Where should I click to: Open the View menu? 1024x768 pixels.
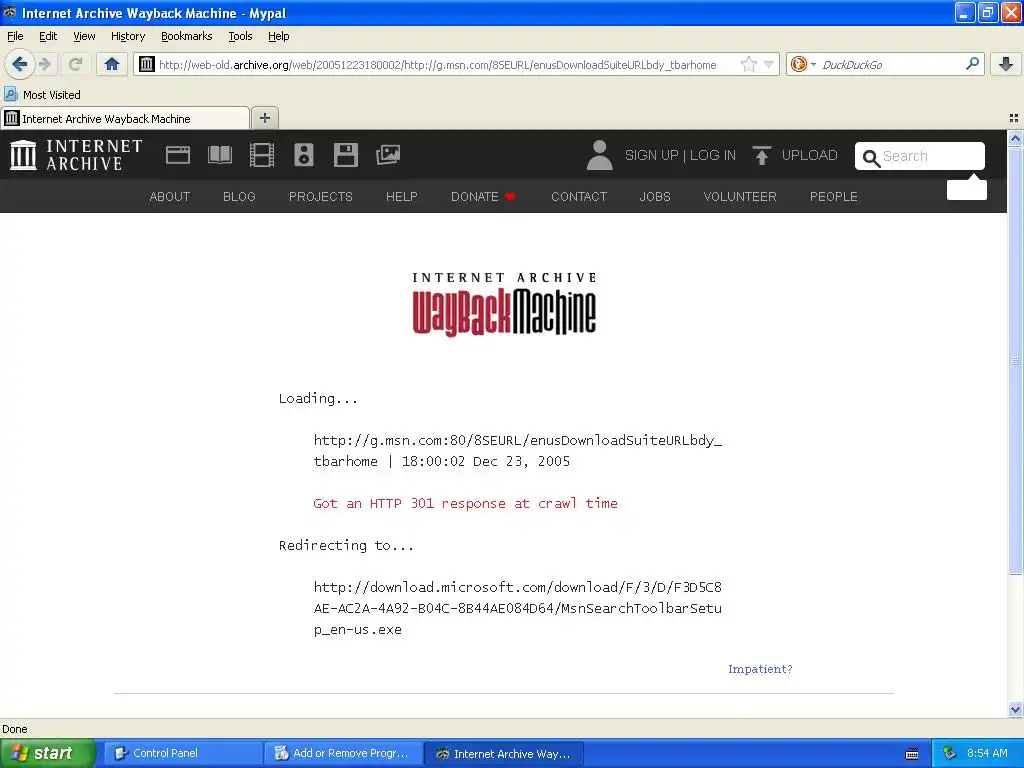[84, 36]
